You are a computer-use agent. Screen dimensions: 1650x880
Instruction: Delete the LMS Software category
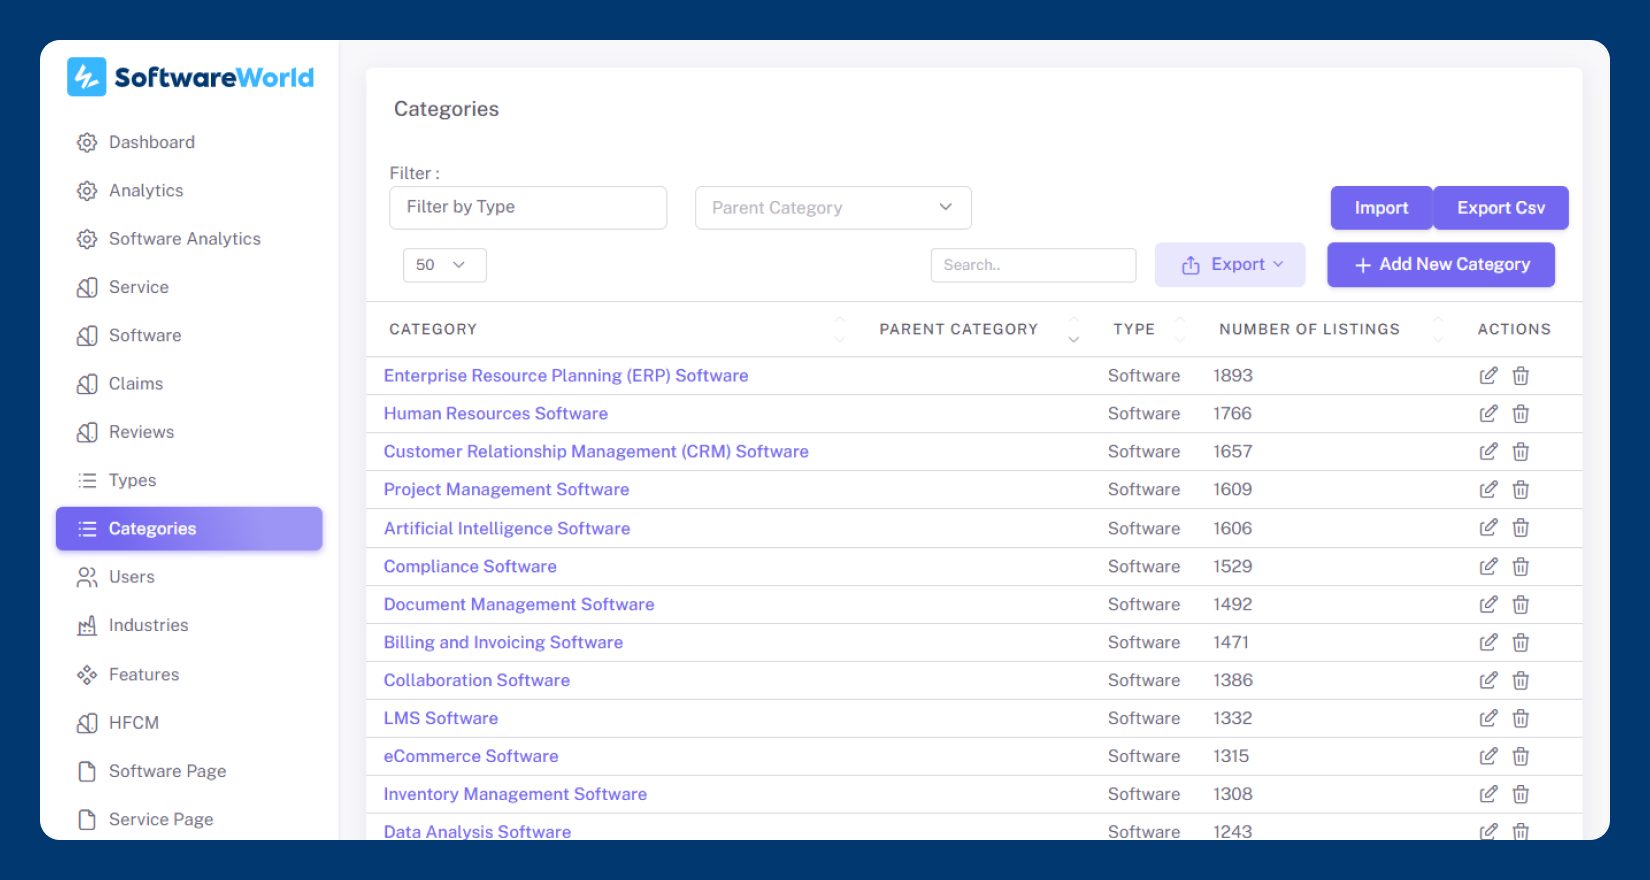pos(1520,718)
